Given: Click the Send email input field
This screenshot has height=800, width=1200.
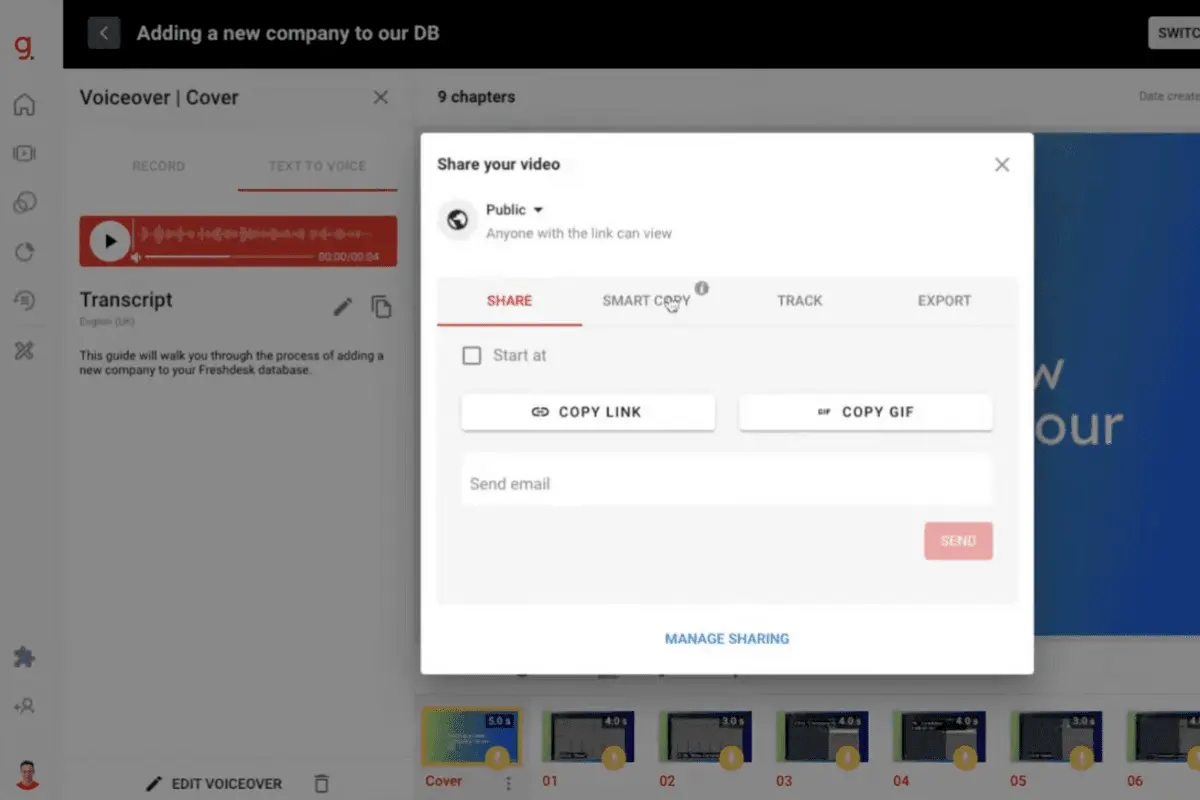Looking at the screenshot, I should [727, 483].
